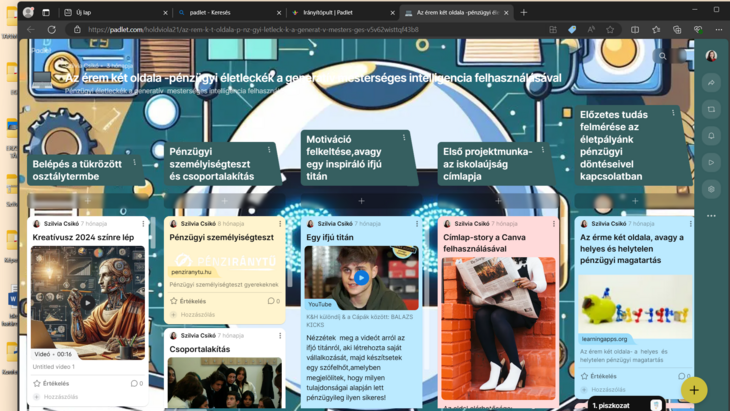Image resolution: width=730 pixels, height=411 pixels.
Task: Add post under Belépés a tükrözött osztályterembe
Action: 88,201
